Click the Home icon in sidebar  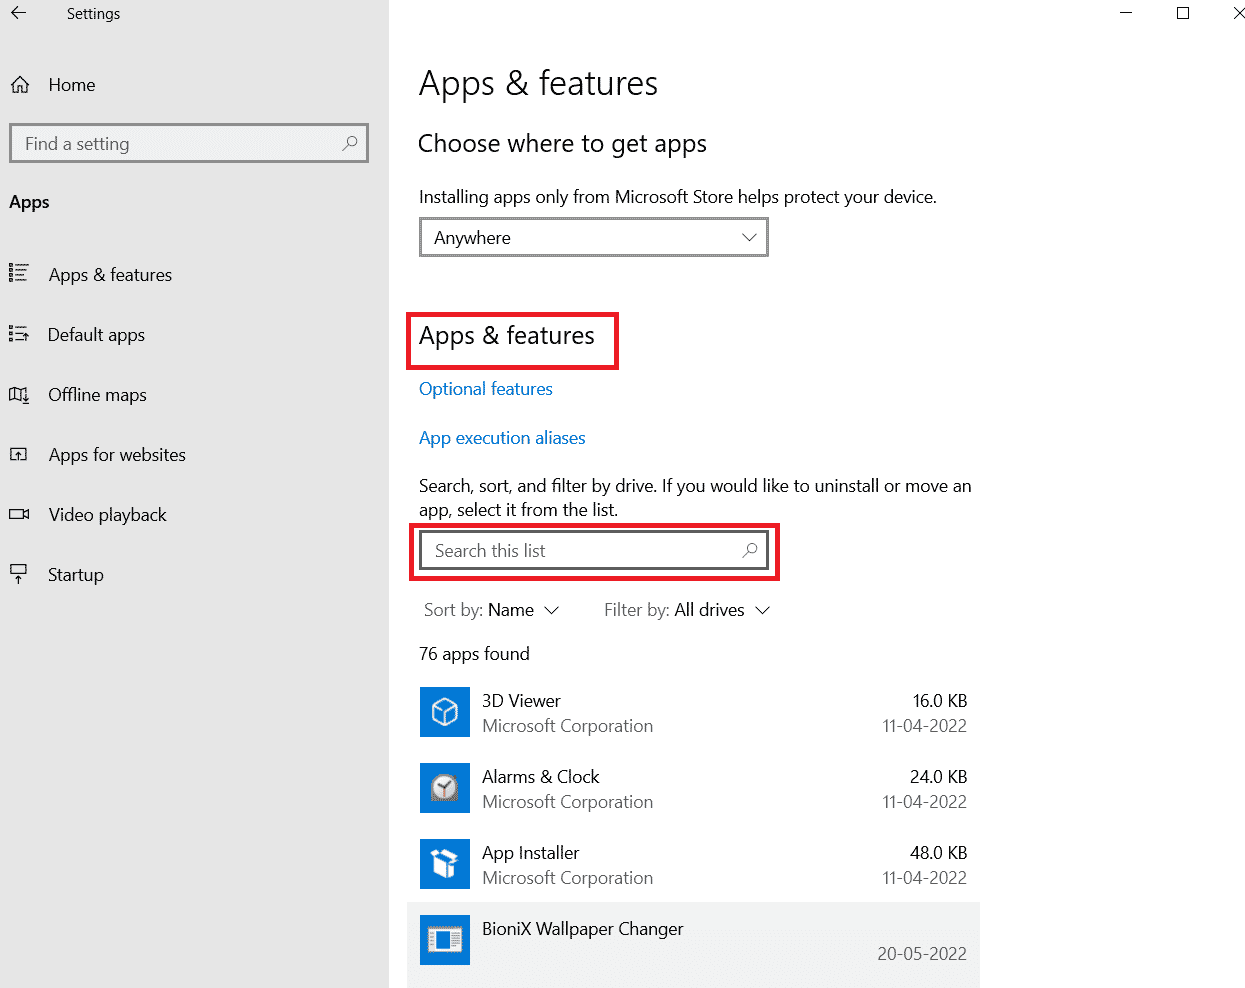click(20, 85)
